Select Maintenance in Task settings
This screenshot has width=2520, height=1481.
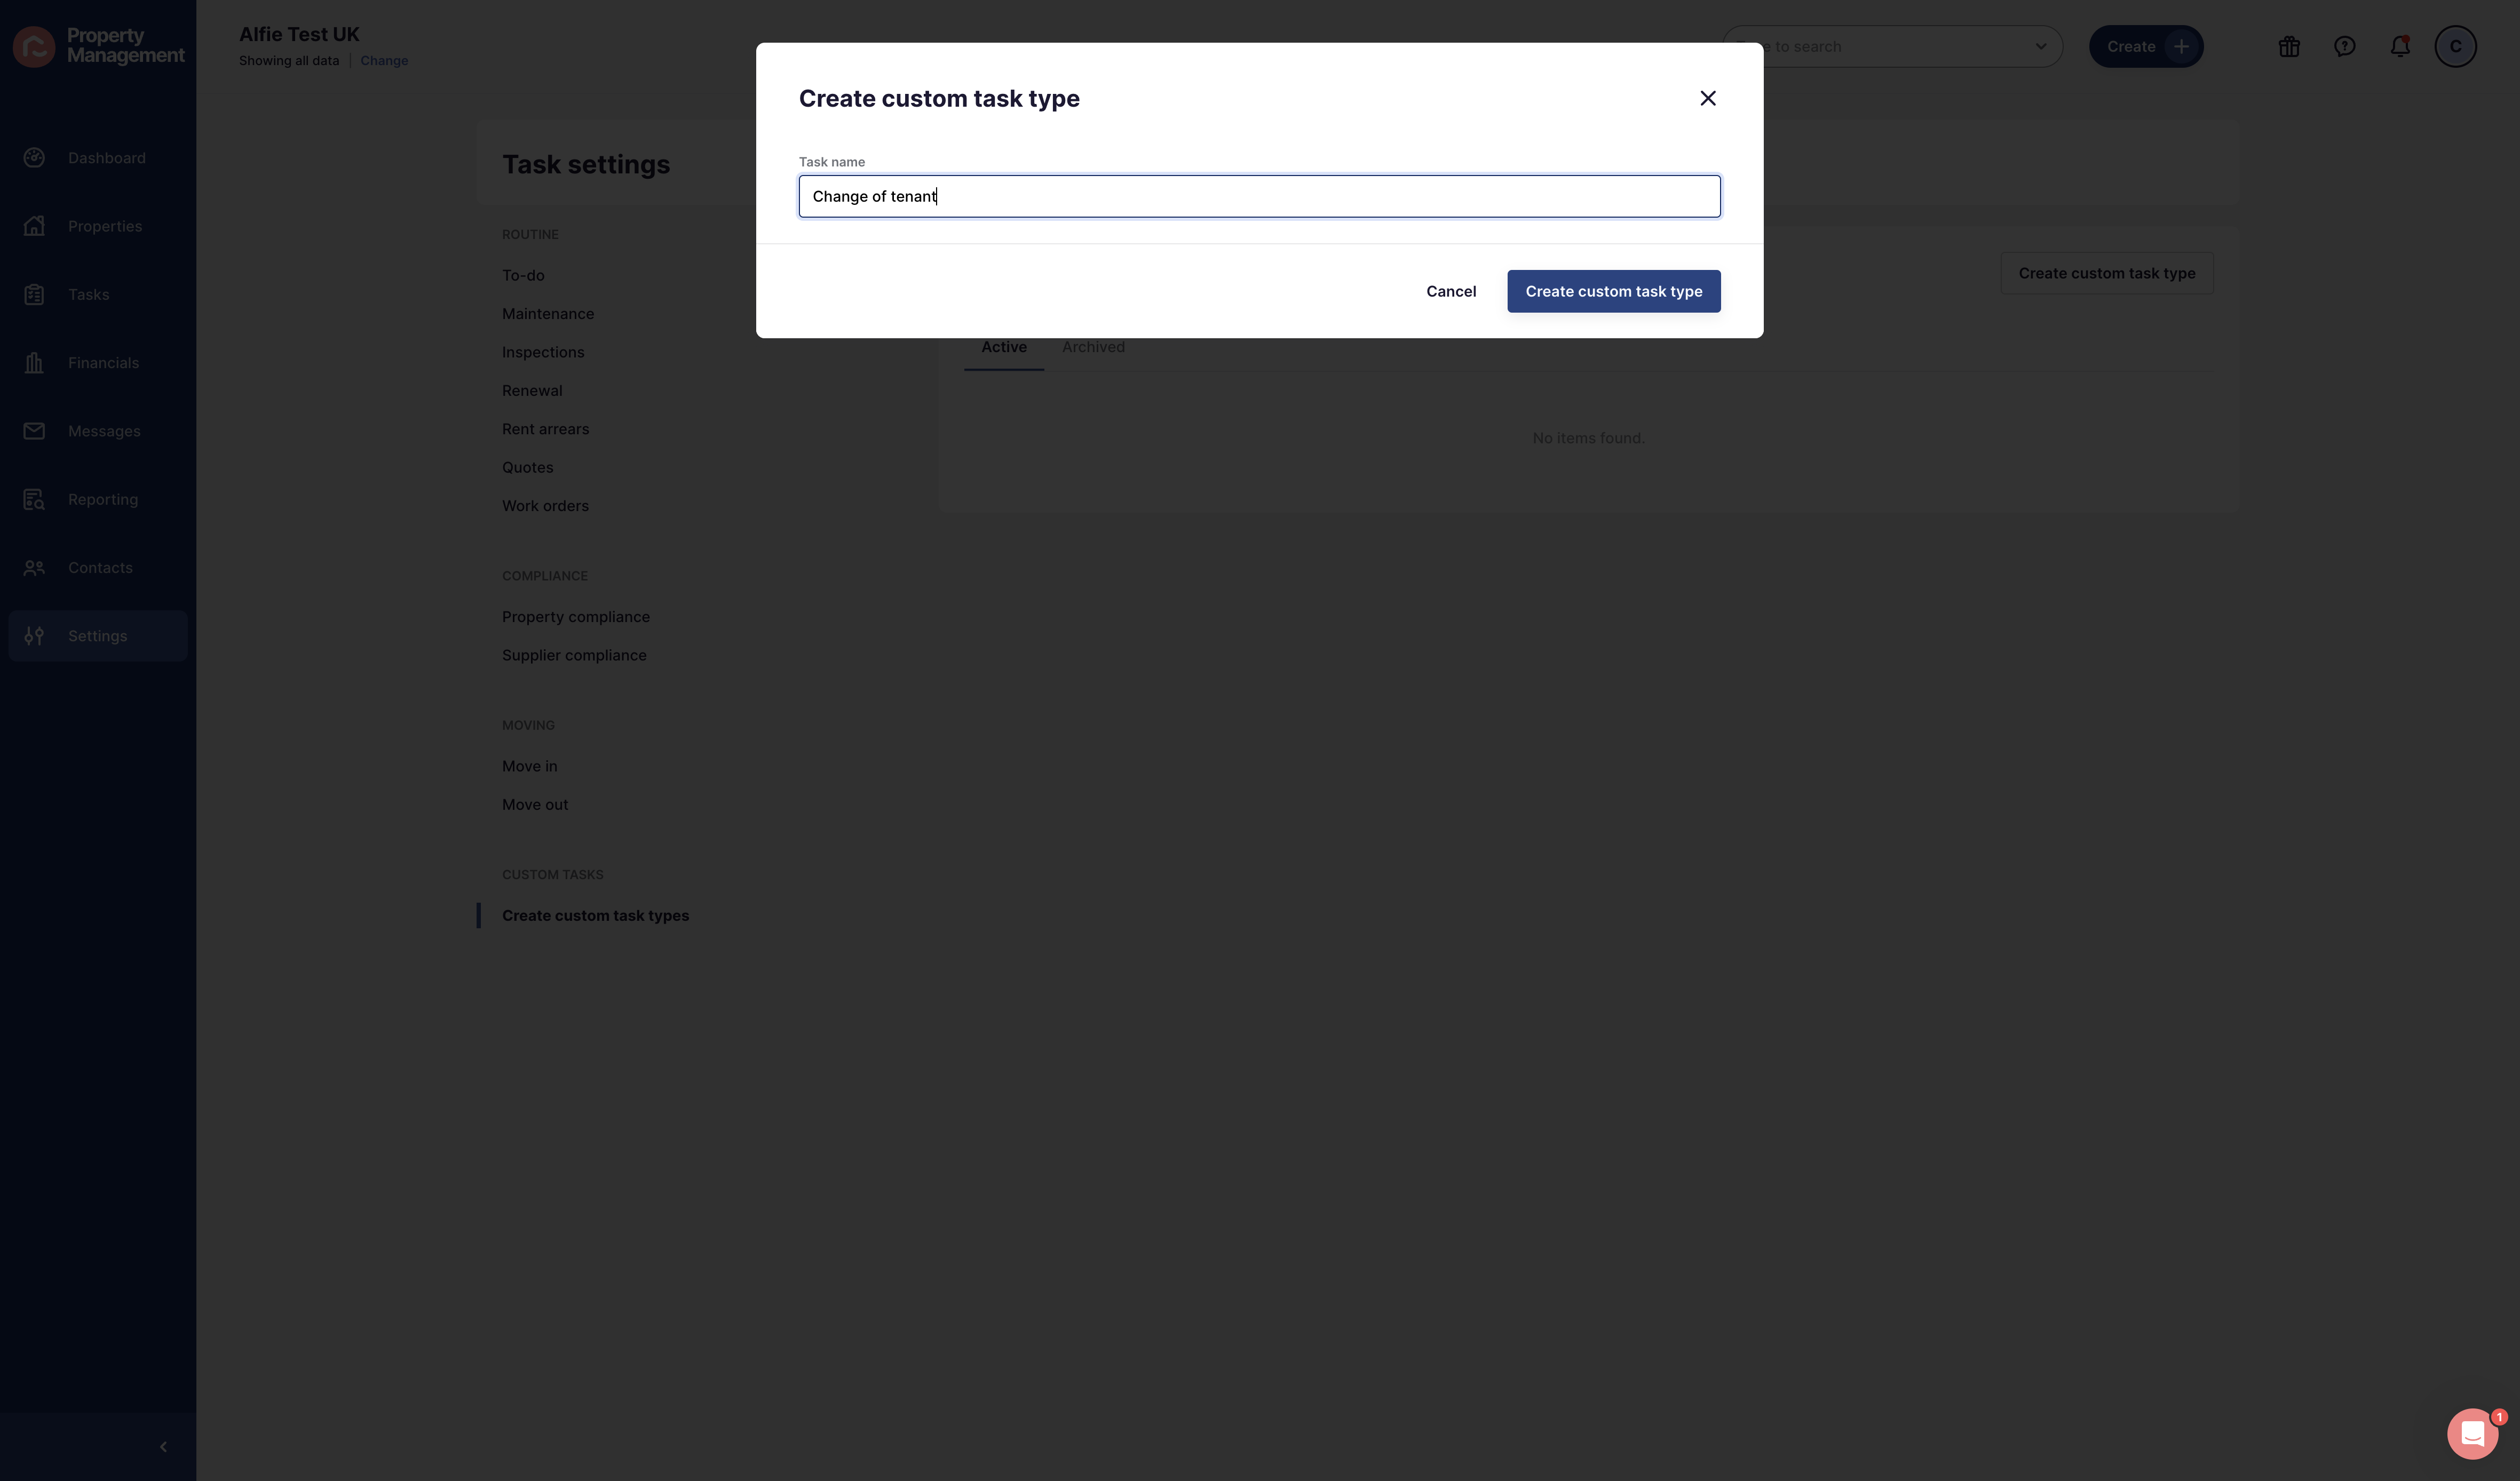click(548, 314)
